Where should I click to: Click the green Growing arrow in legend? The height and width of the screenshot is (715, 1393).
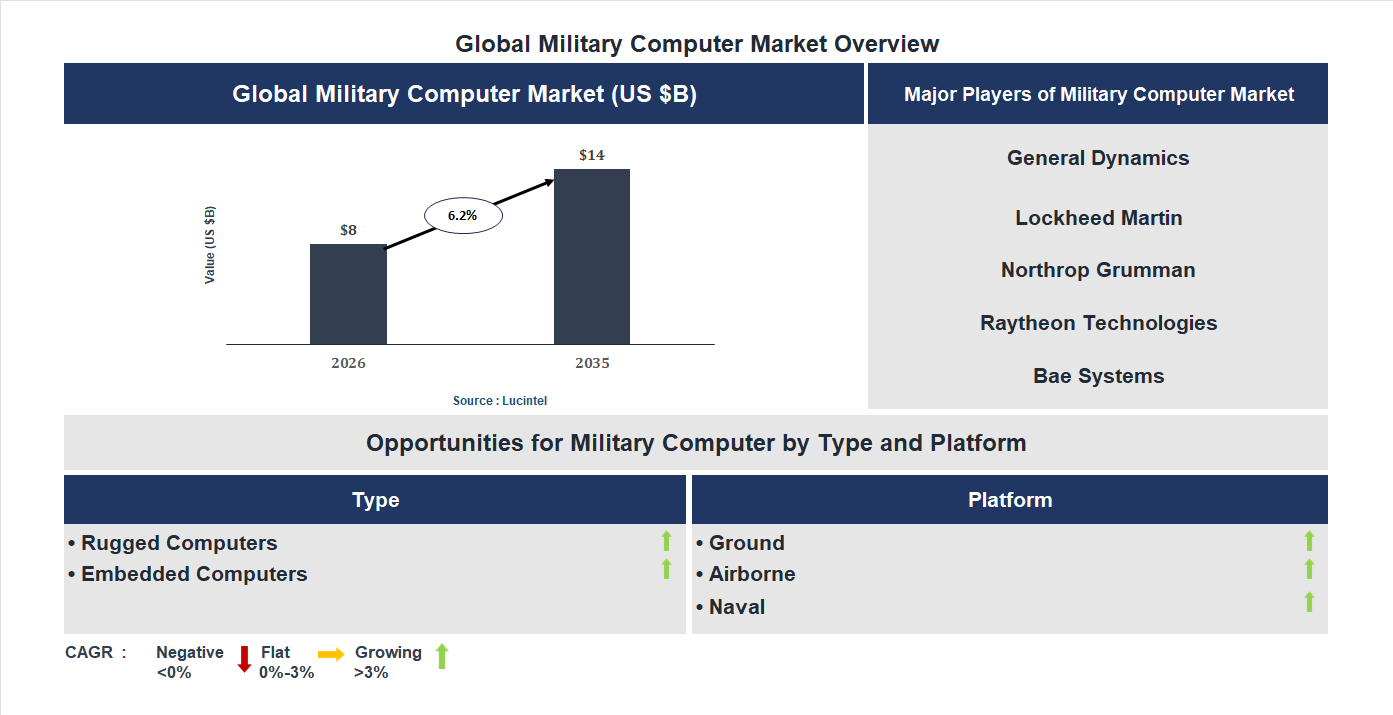(x=442, y=657)
